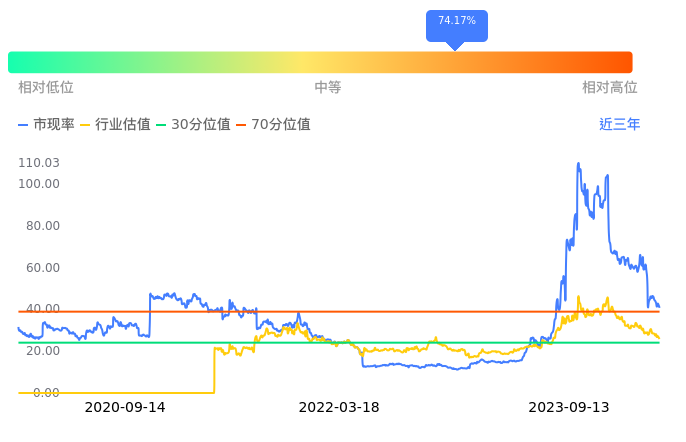This screenshot has height=442, width=686.
Task: Click the 相对低位 label
Action: click(46, 88)
